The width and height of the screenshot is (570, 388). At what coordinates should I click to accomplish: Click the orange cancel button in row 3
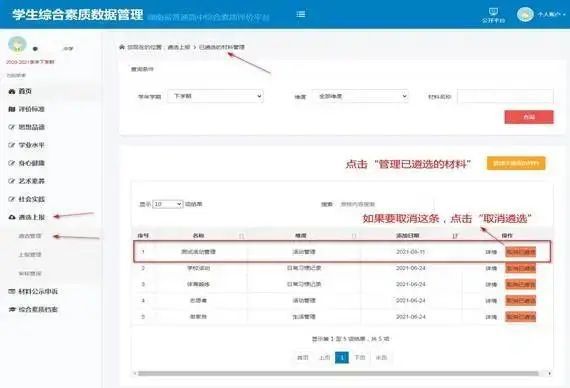(521, 284)
